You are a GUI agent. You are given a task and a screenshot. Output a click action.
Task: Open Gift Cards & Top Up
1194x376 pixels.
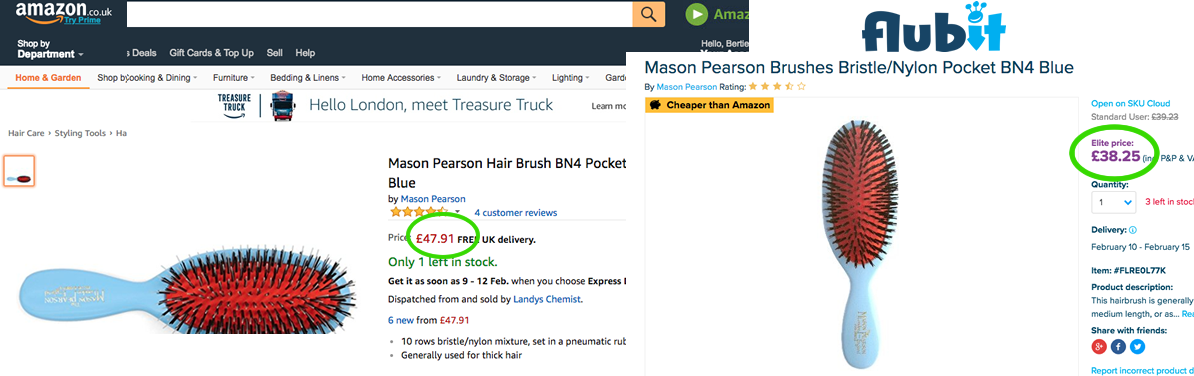click(212, 53)
